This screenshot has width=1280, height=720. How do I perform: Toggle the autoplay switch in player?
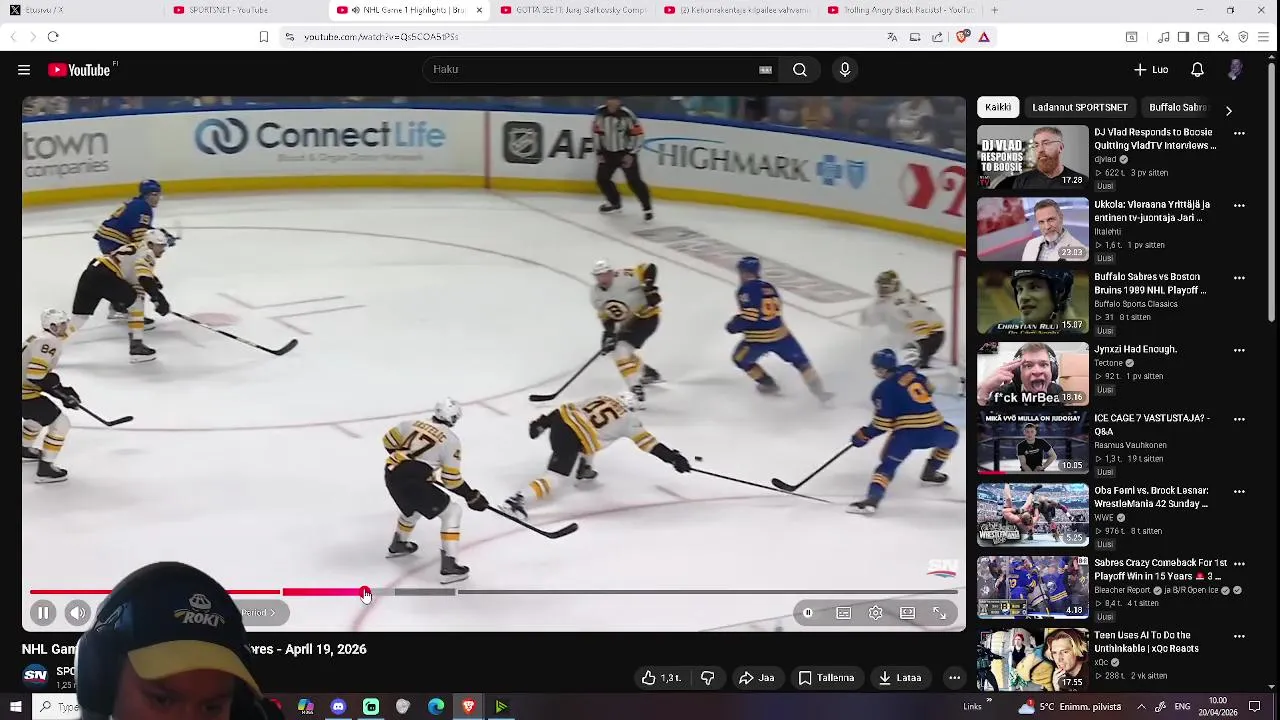[x=808, y=613]
